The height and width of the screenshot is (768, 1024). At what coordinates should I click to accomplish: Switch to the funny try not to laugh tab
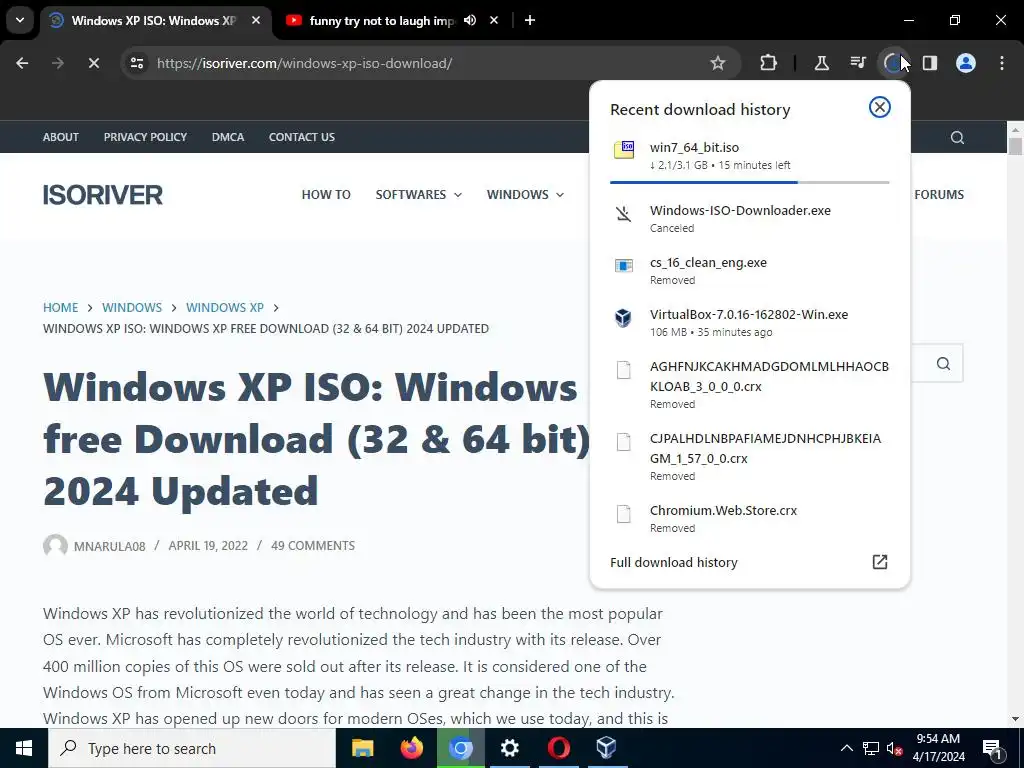click(x=381, y=20)
